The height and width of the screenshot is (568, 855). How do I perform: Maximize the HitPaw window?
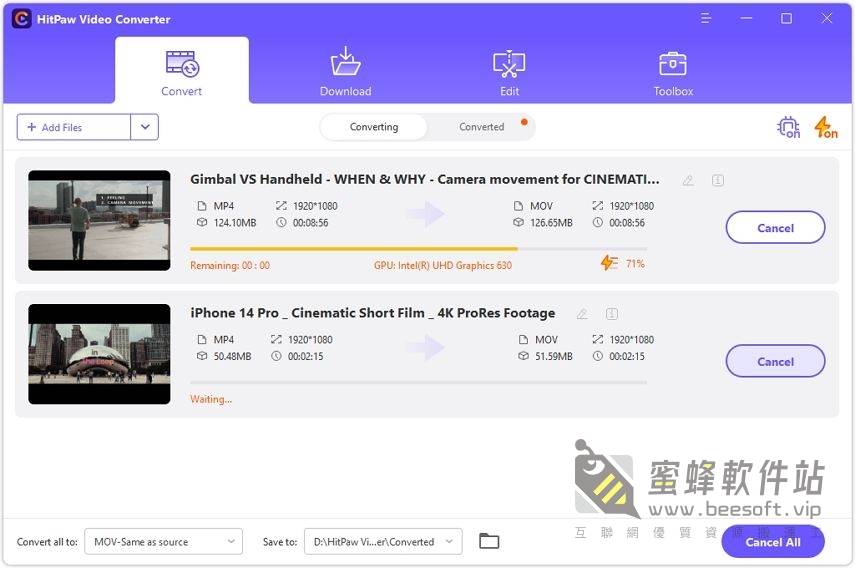point(786,19)
